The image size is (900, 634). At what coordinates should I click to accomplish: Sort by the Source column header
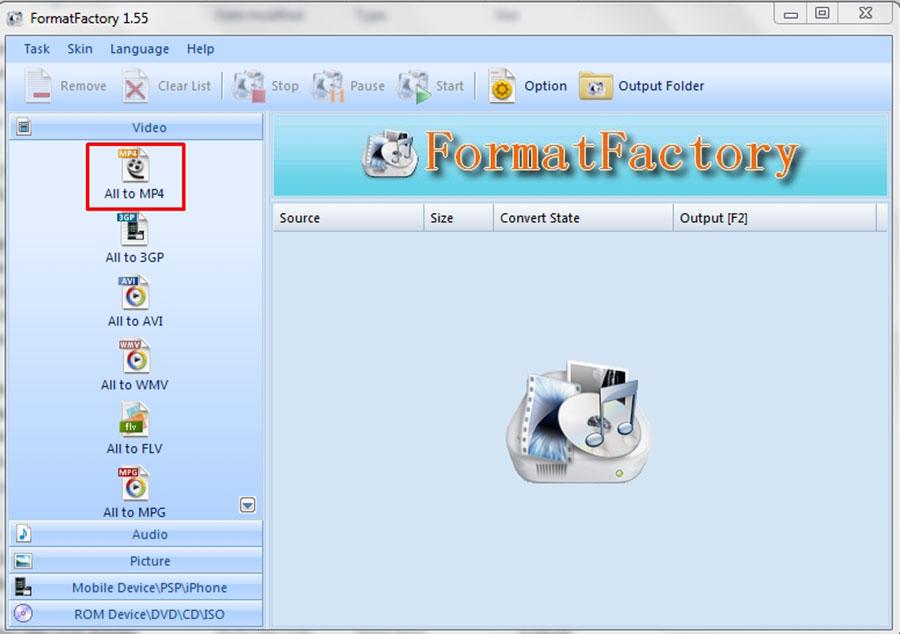348,218
